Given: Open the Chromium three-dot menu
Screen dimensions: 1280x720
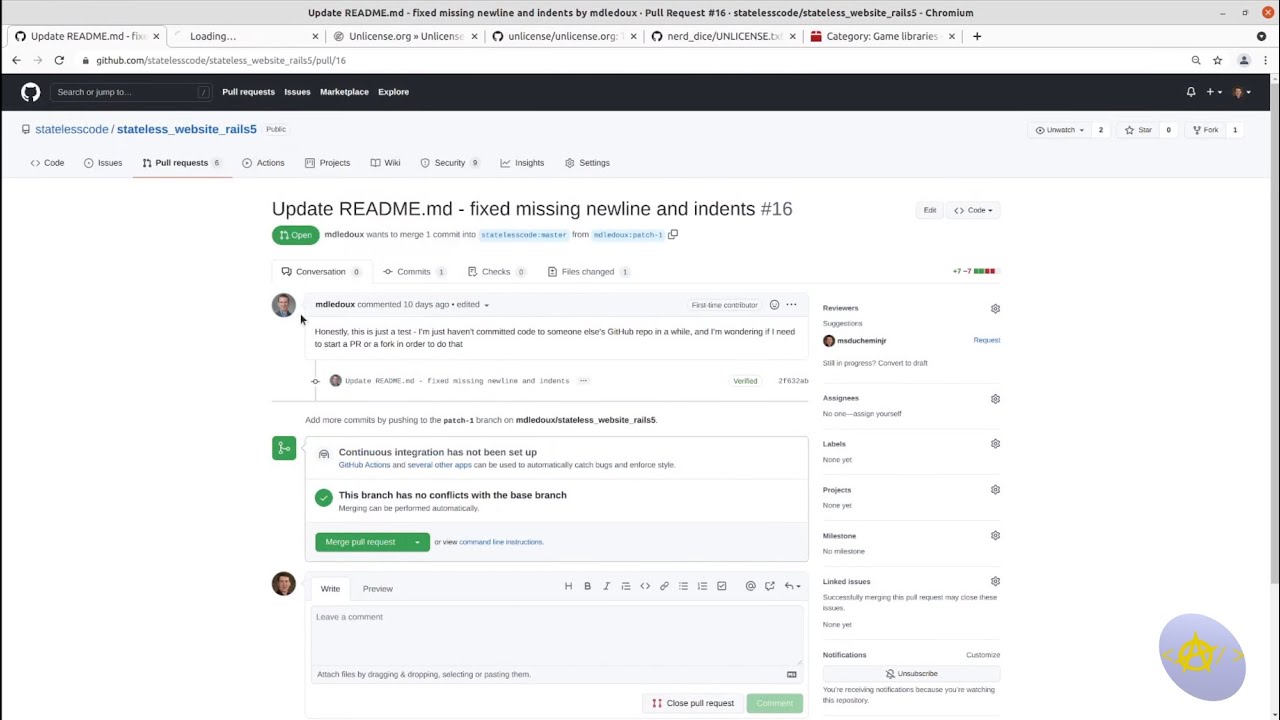Looking at the screenshot, I should (x=1265, y=60).
